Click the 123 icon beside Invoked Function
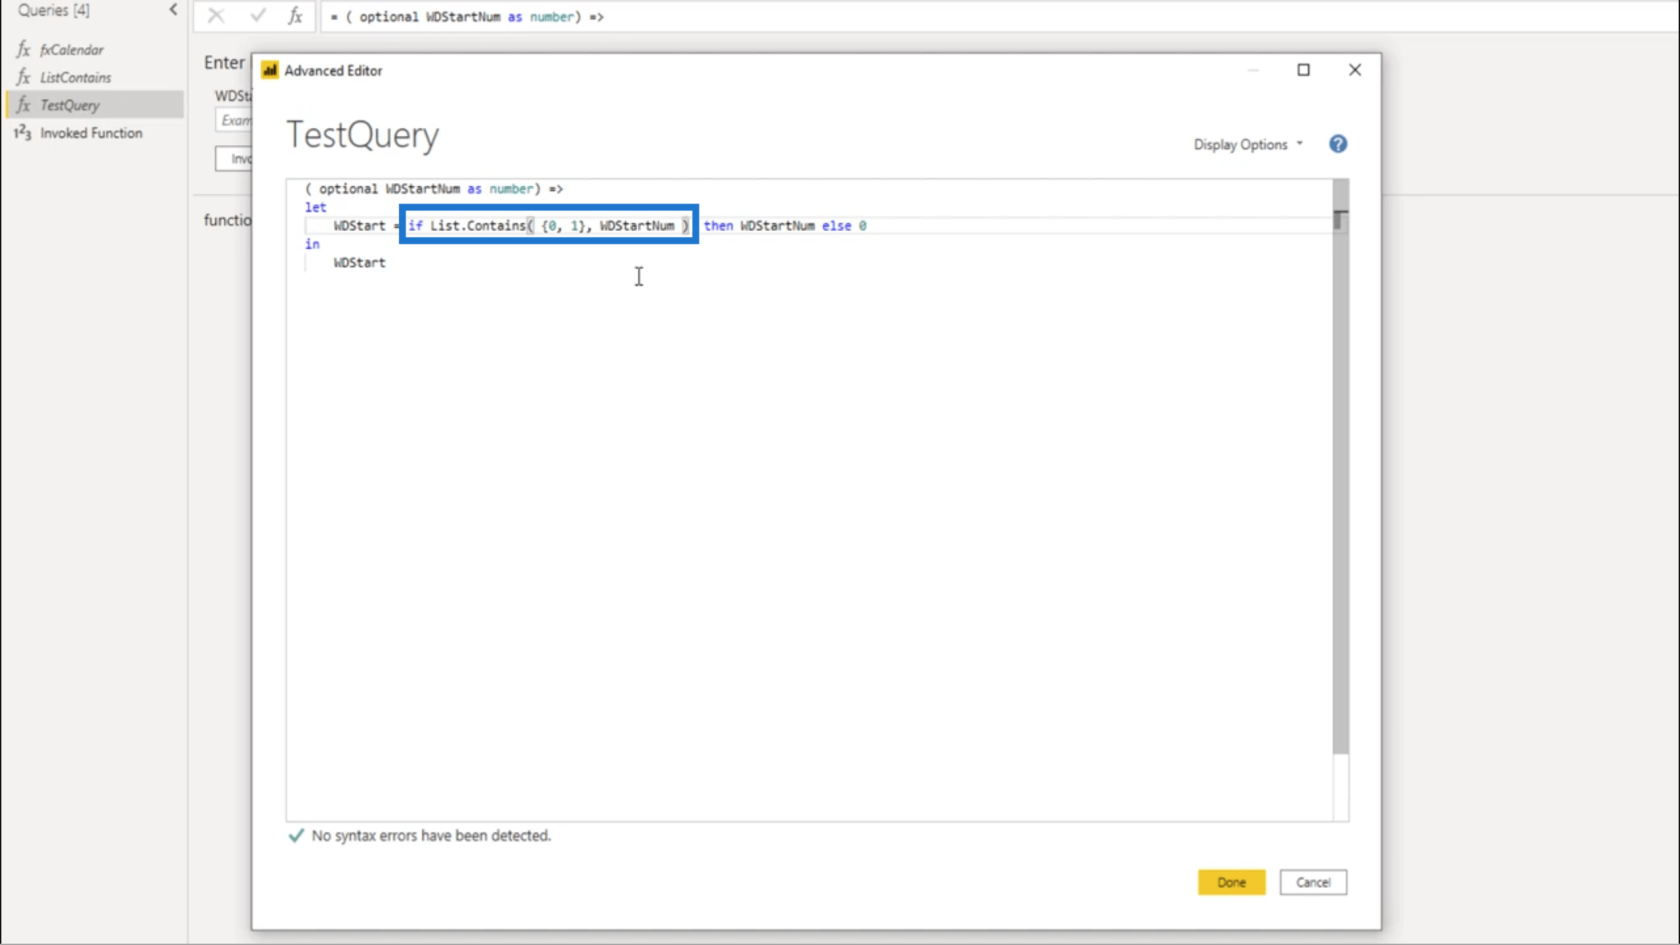This screenshot has height=945, width=1680. click(22, 133)
